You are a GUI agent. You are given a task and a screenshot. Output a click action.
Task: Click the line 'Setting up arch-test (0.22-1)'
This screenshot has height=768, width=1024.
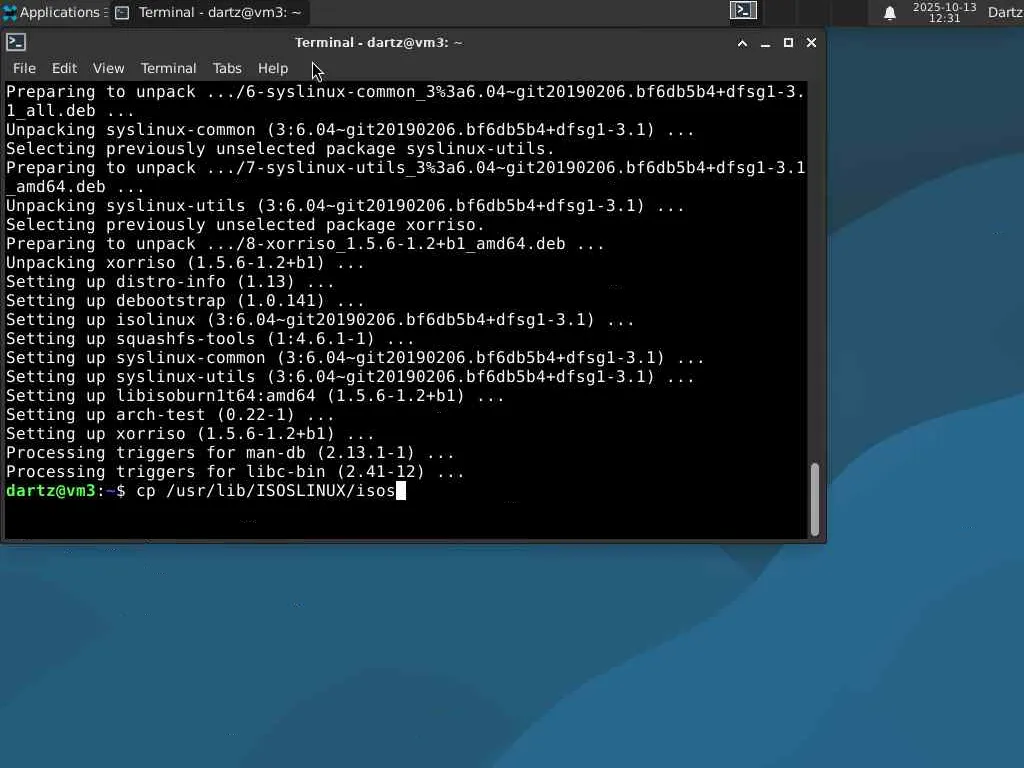coord(170,415)
